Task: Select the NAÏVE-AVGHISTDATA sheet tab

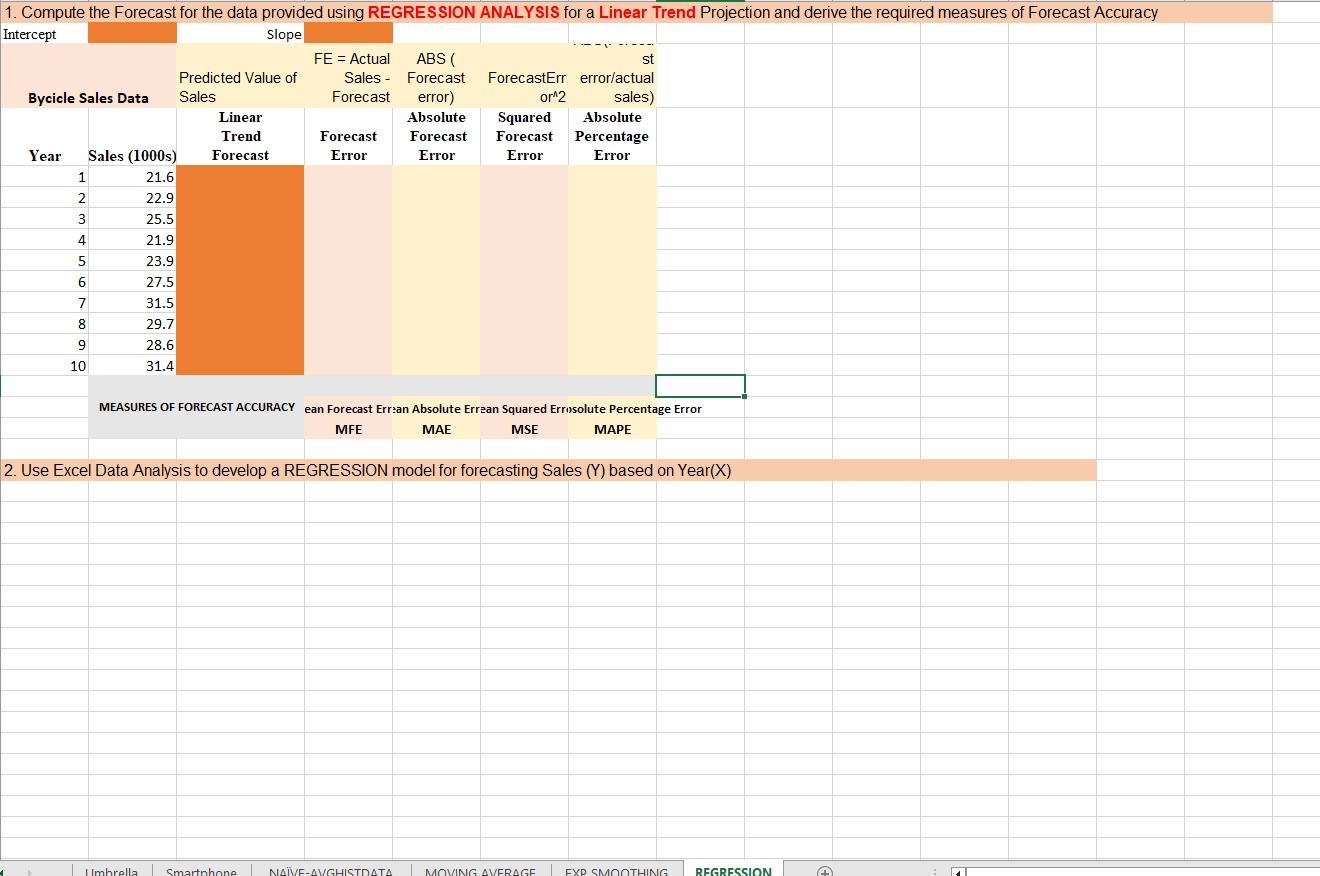Action: coord(331,871)
